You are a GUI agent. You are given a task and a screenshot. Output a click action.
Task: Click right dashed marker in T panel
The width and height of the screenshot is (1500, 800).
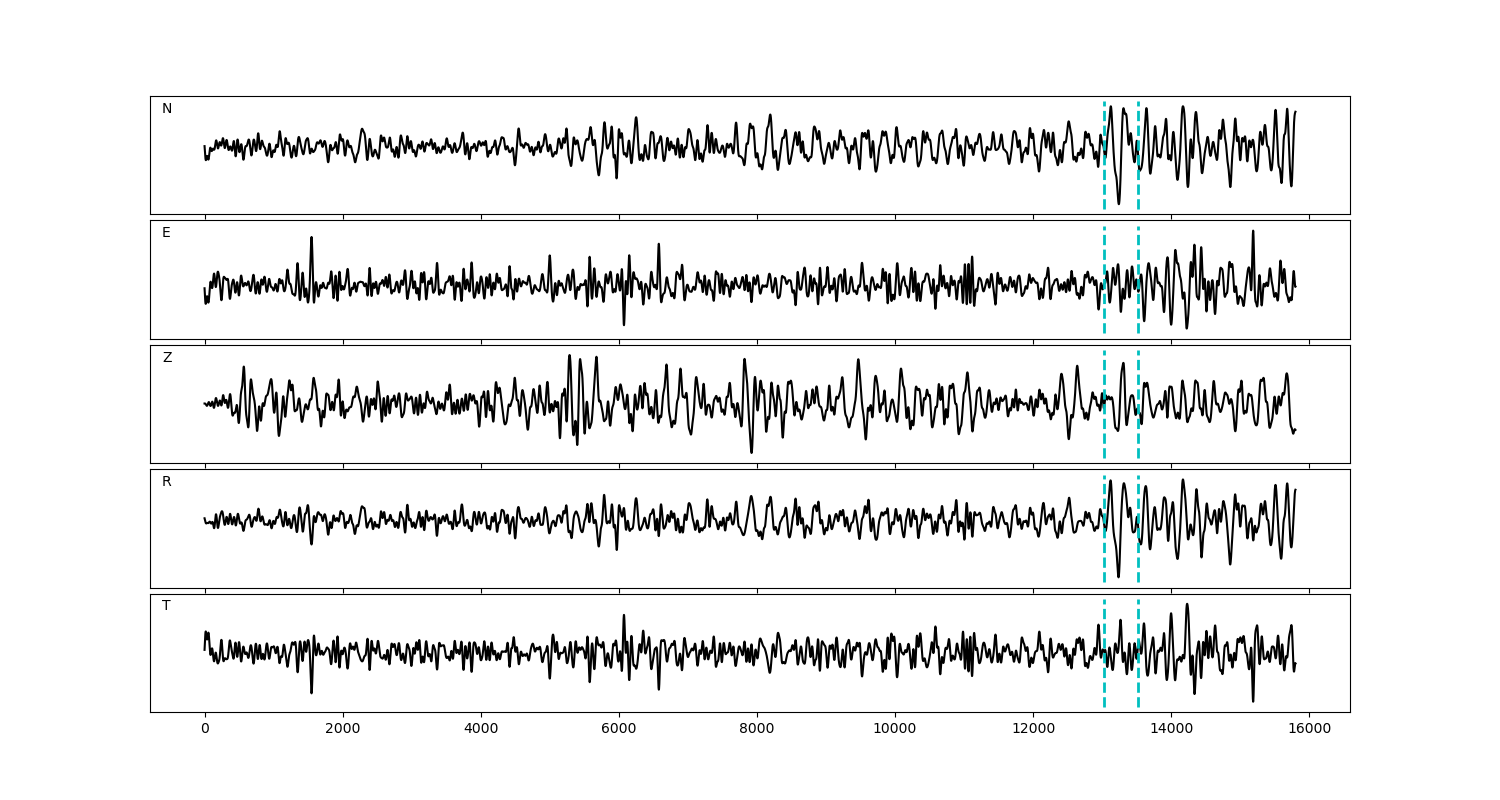point(1138,680)
